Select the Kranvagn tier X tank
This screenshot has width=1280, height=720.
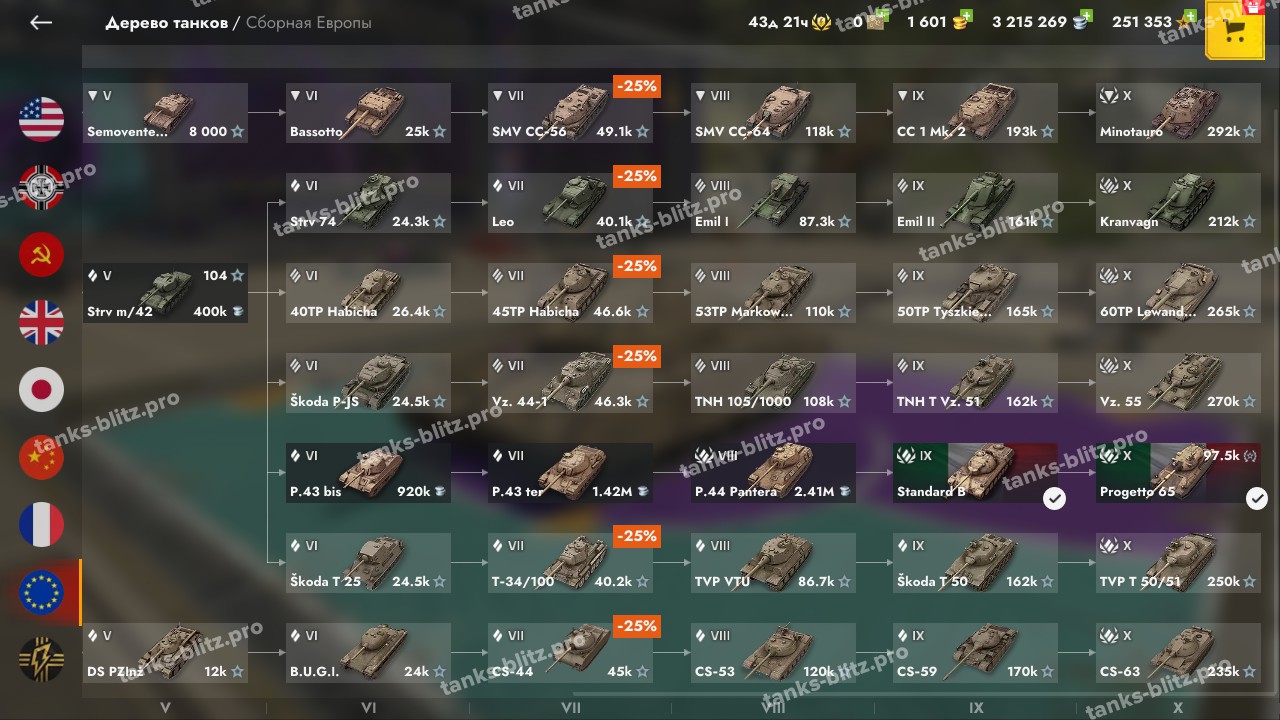pos(1178,203)
